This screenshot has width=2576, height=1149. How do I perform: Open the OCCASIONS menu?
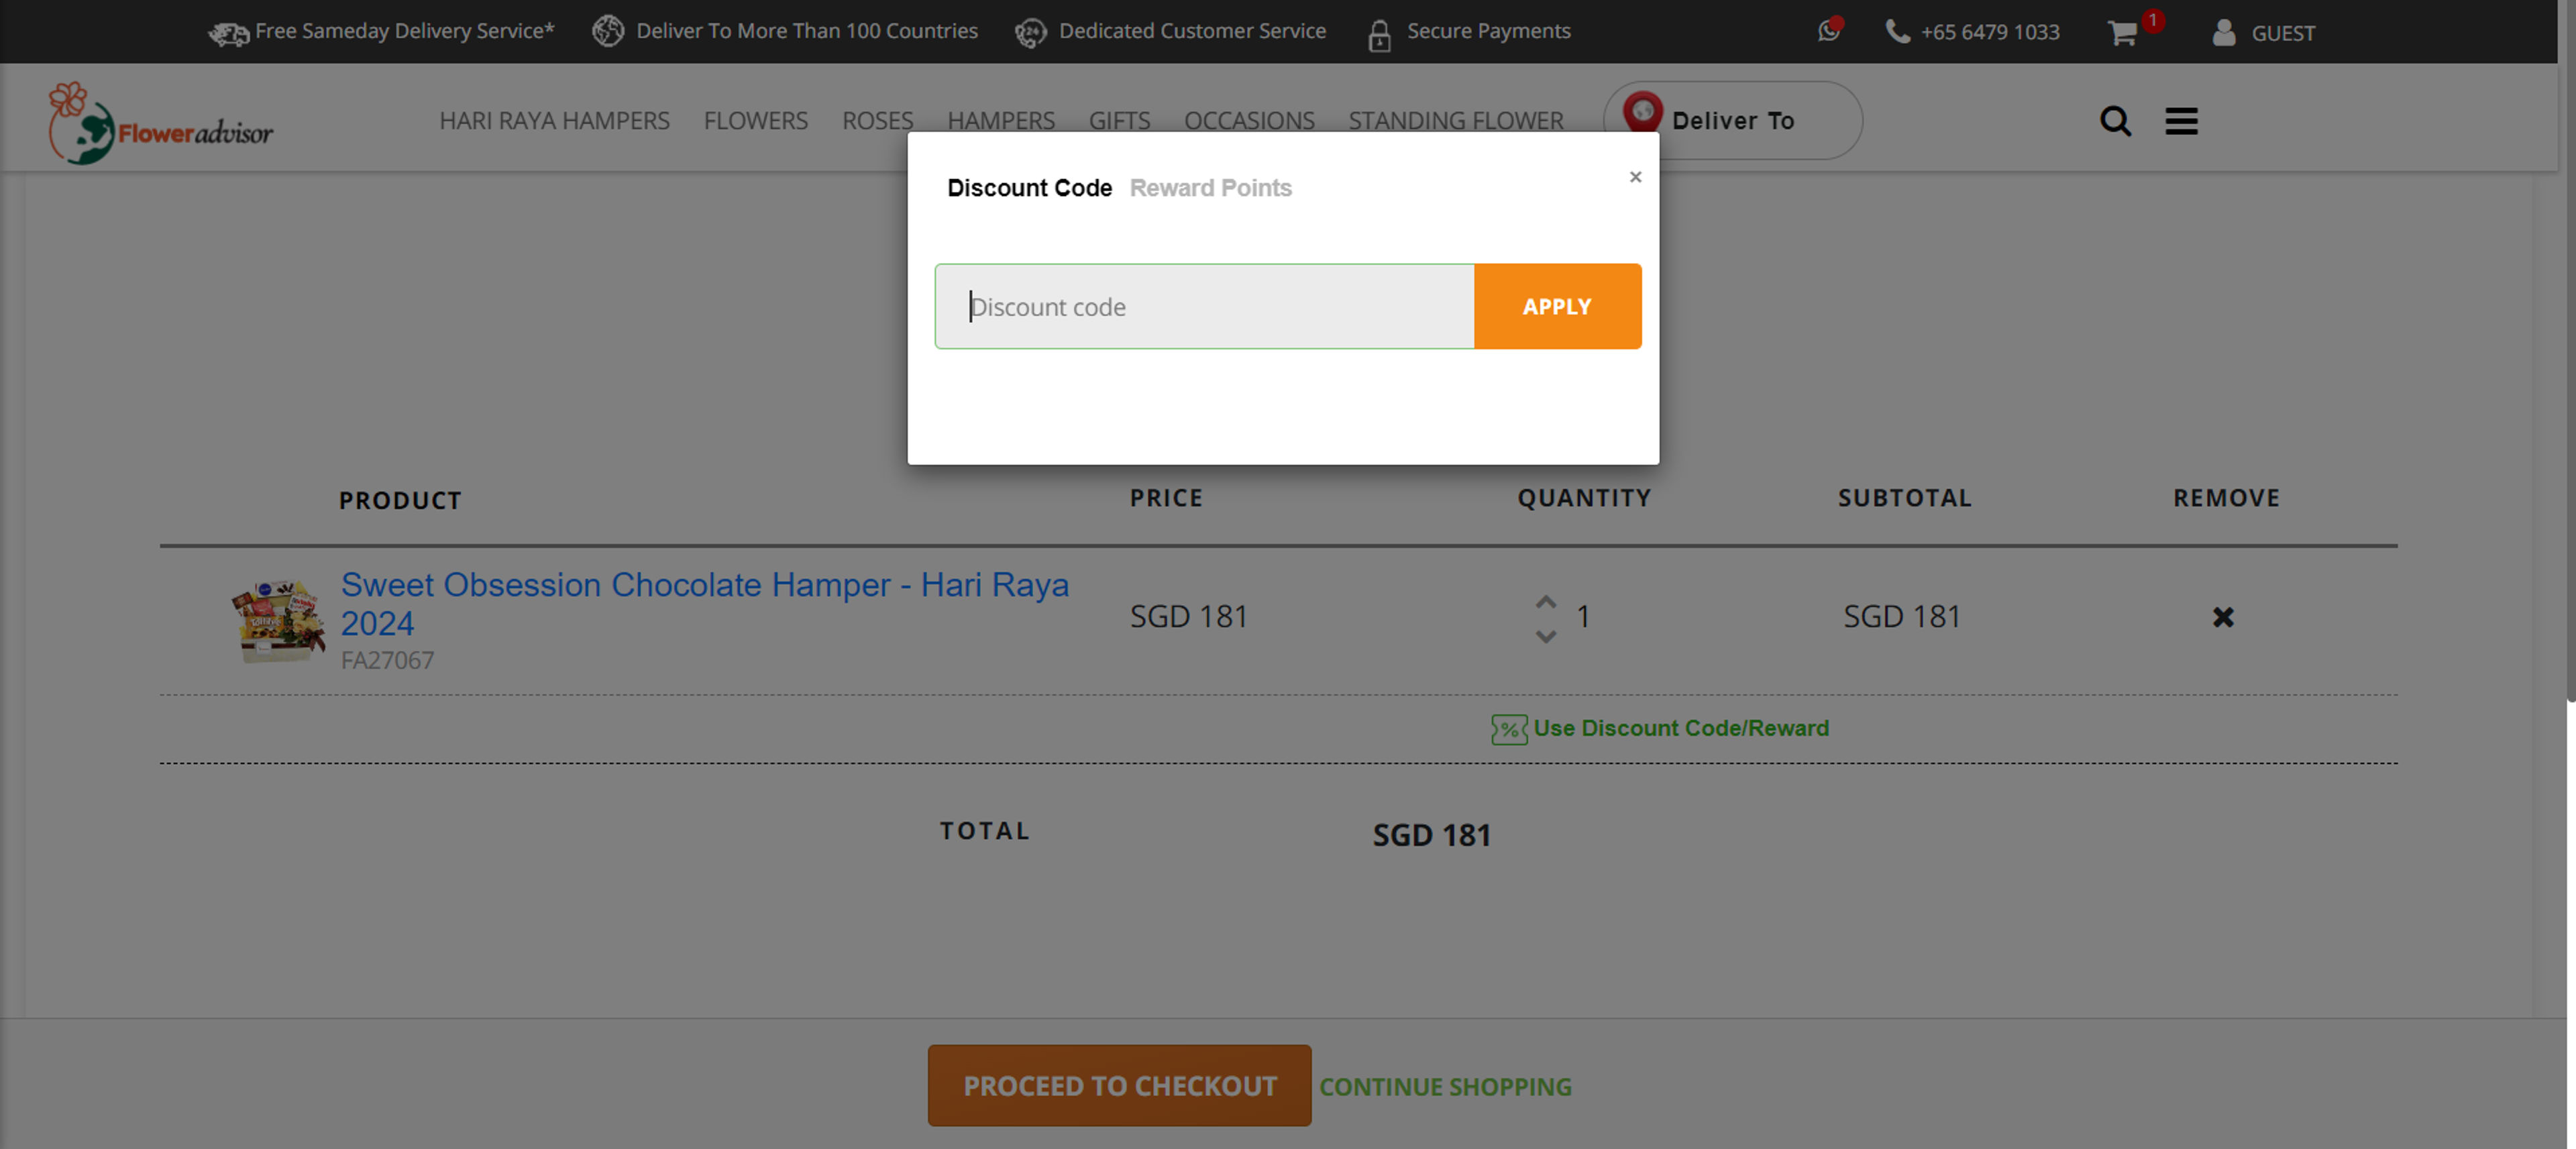point(1249,120)
